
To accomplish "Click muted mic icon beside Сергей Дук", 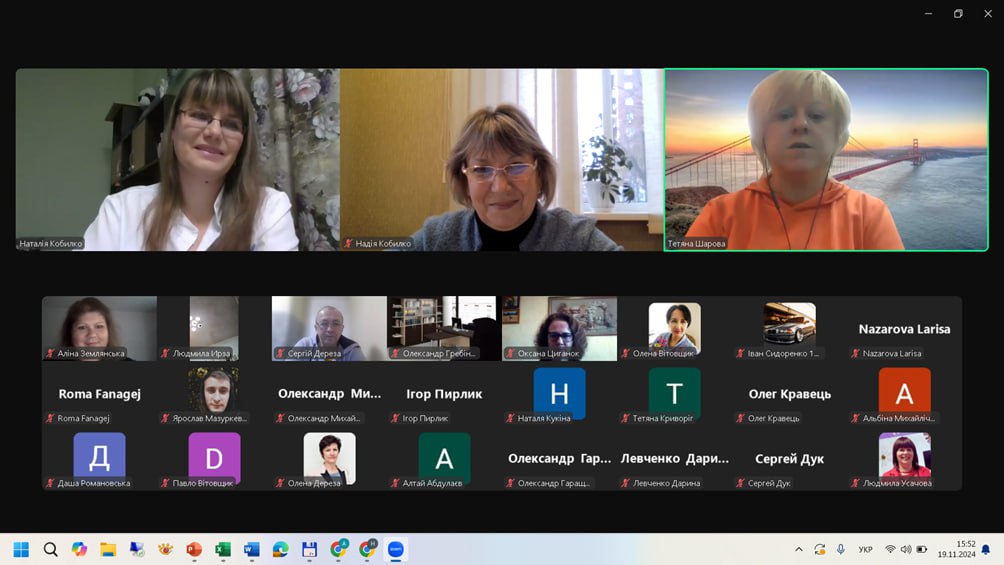I will coord(740,483).
